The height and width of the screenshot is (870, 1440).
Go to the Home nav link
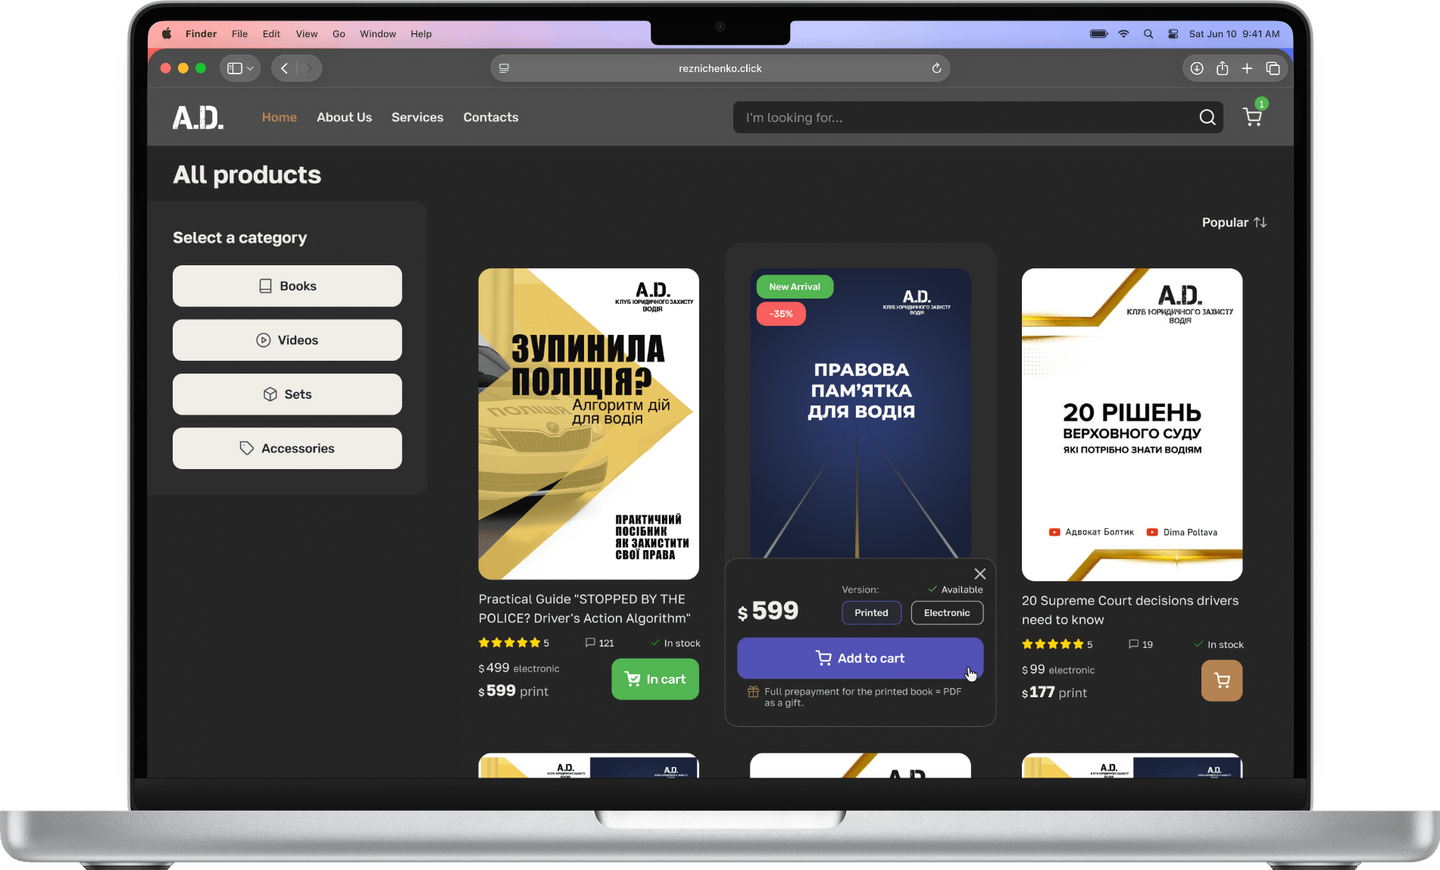[279, 117]
